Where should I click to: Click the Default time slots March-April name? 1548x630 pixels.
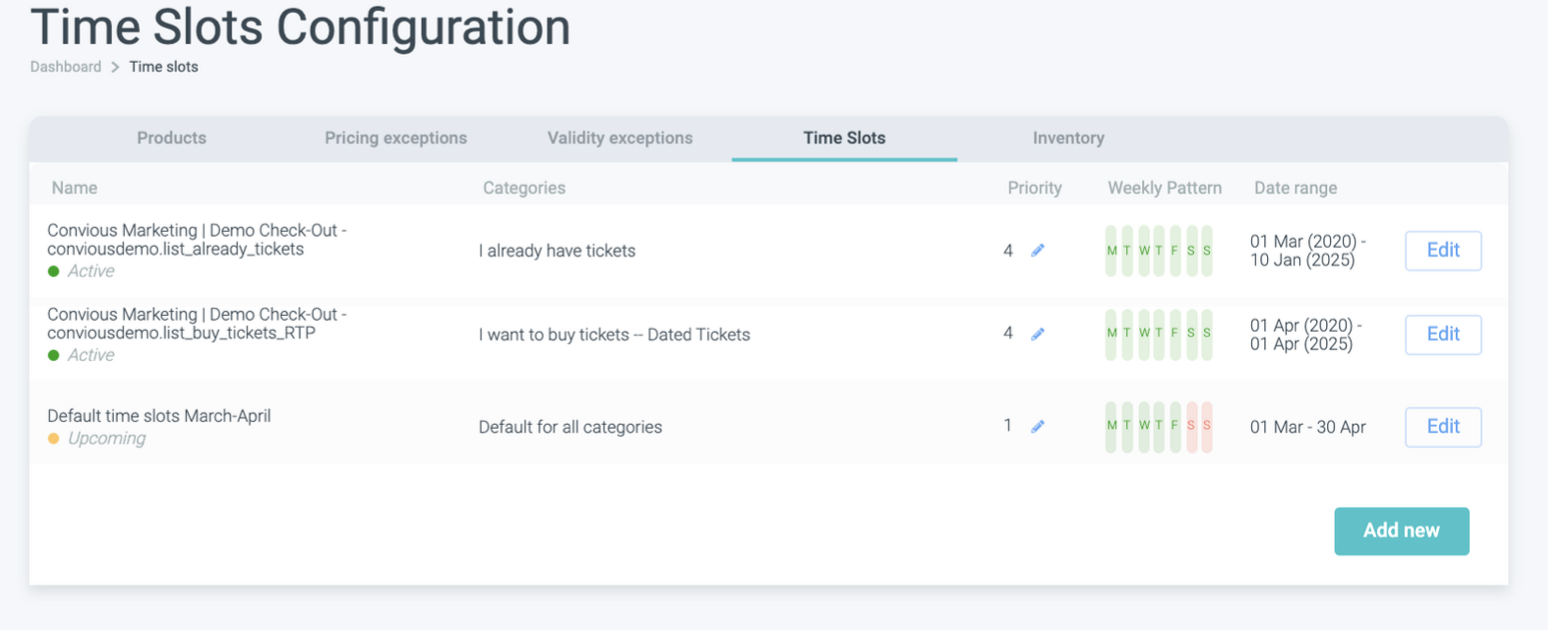coord(159,416)
